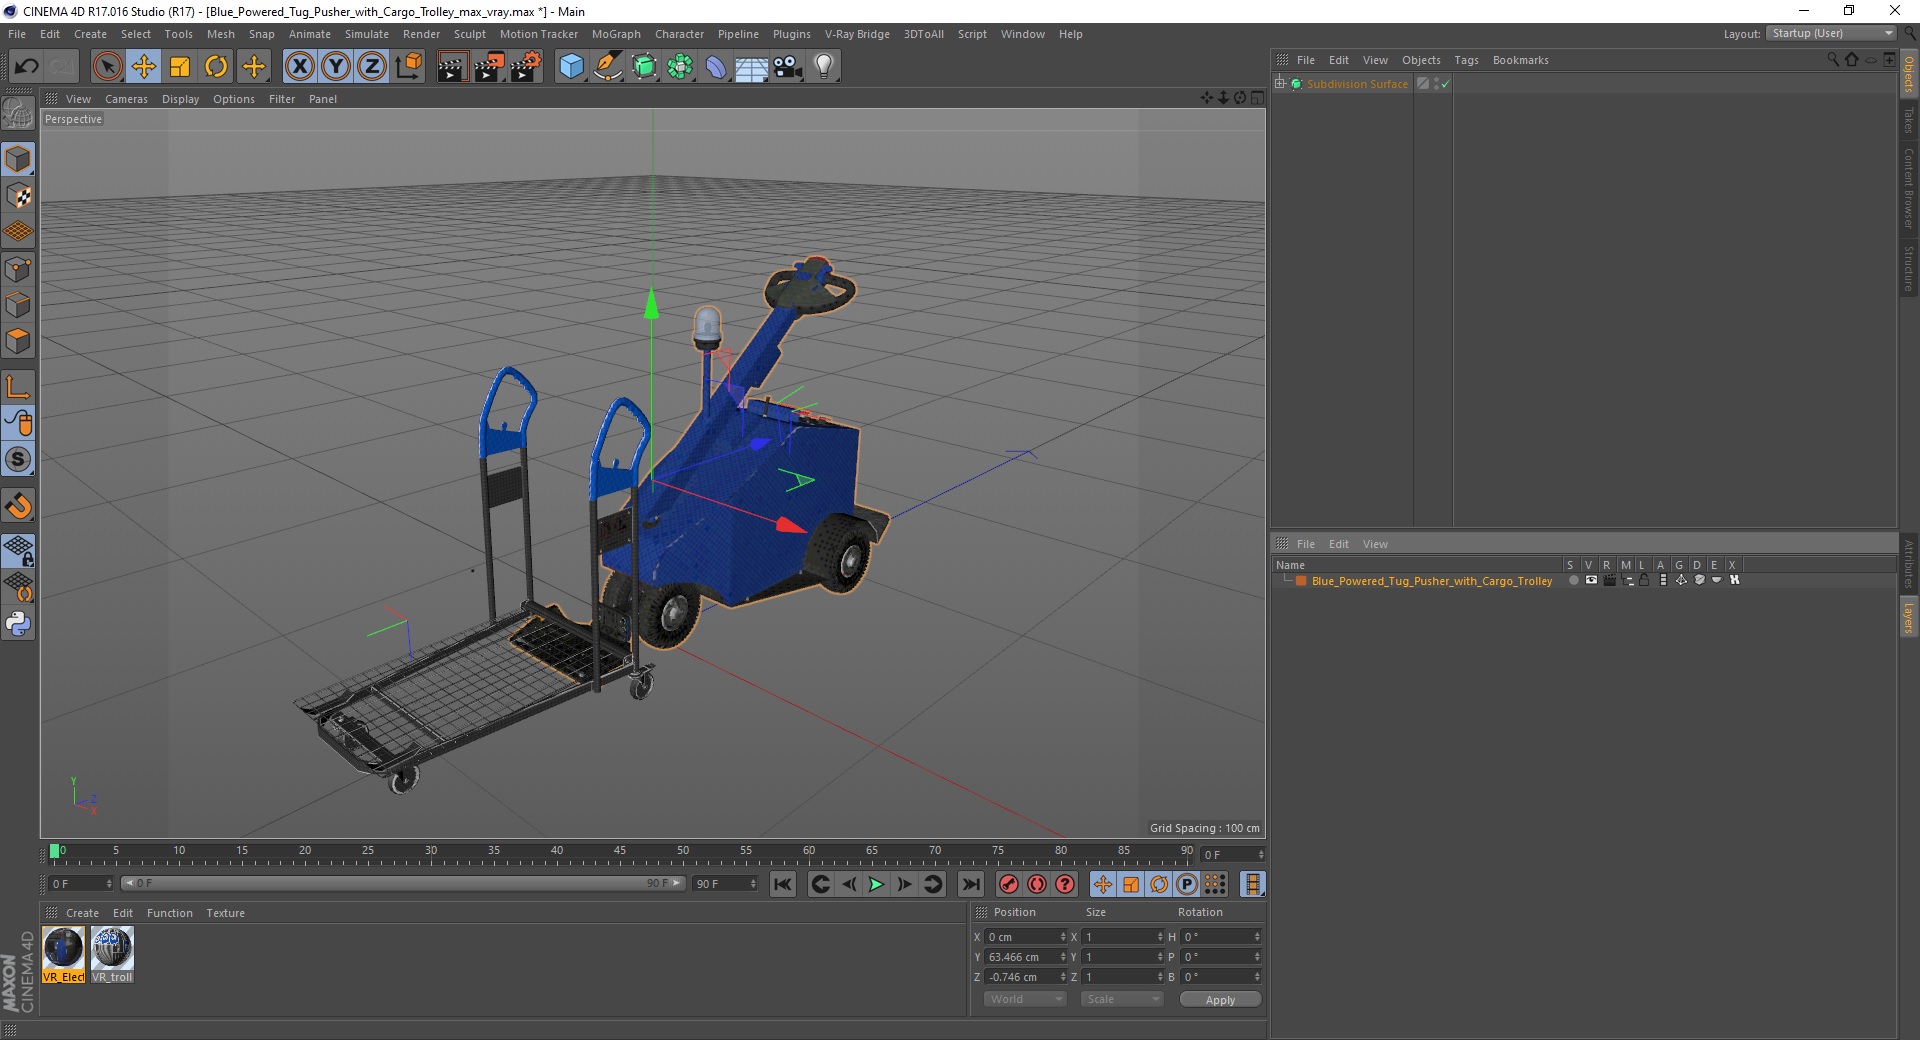The image size is (1920, 1040).
Task: Select Points mode
Action: coord(18,269)
